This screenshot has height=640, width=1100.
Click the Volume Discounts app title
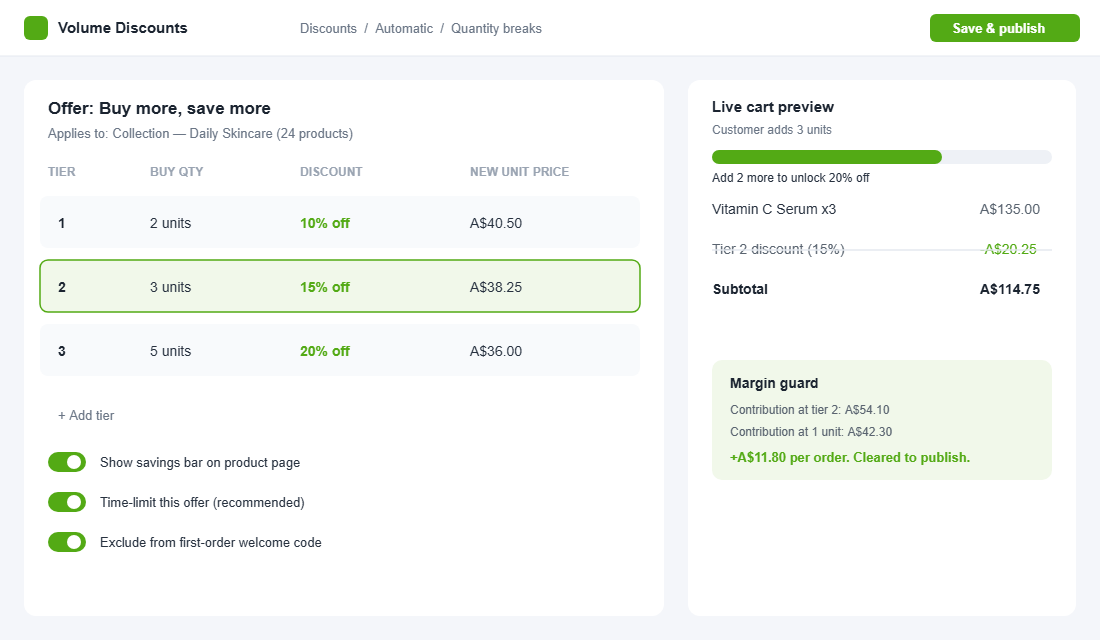[123, 28]
